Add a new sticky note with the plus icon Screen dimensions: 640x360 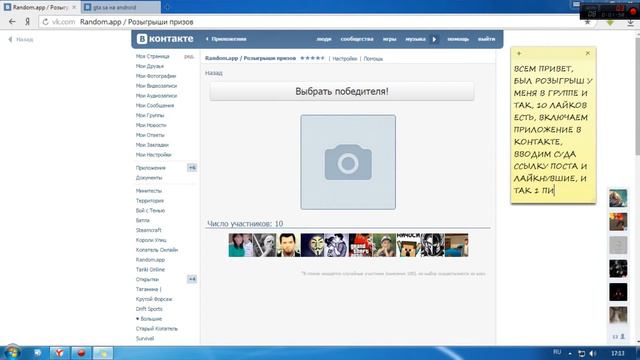[519, 53]
